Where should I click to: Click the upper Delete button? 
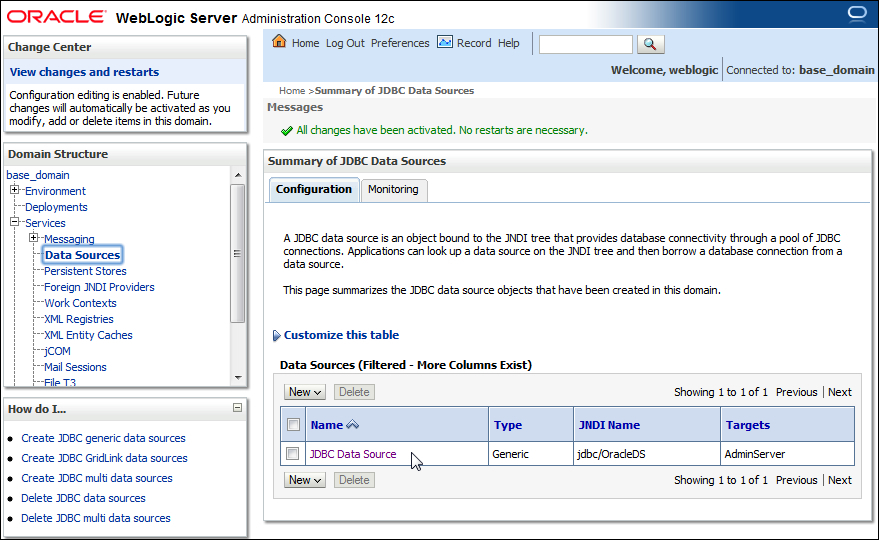(354, 392)
